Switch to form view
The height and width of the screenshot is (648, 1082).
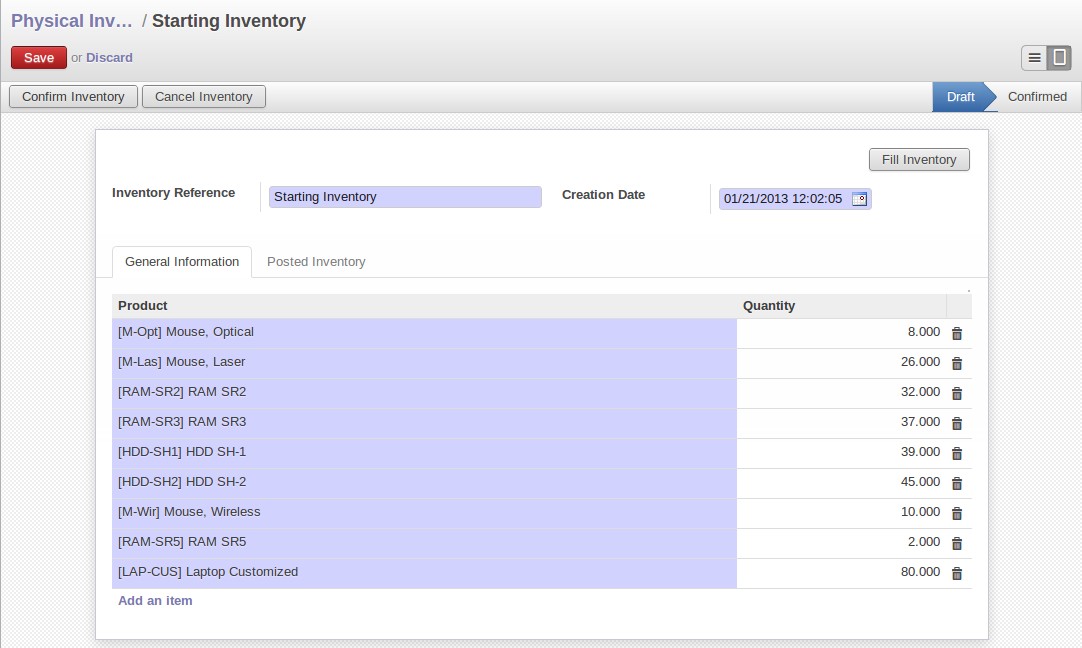(1059, 58)
